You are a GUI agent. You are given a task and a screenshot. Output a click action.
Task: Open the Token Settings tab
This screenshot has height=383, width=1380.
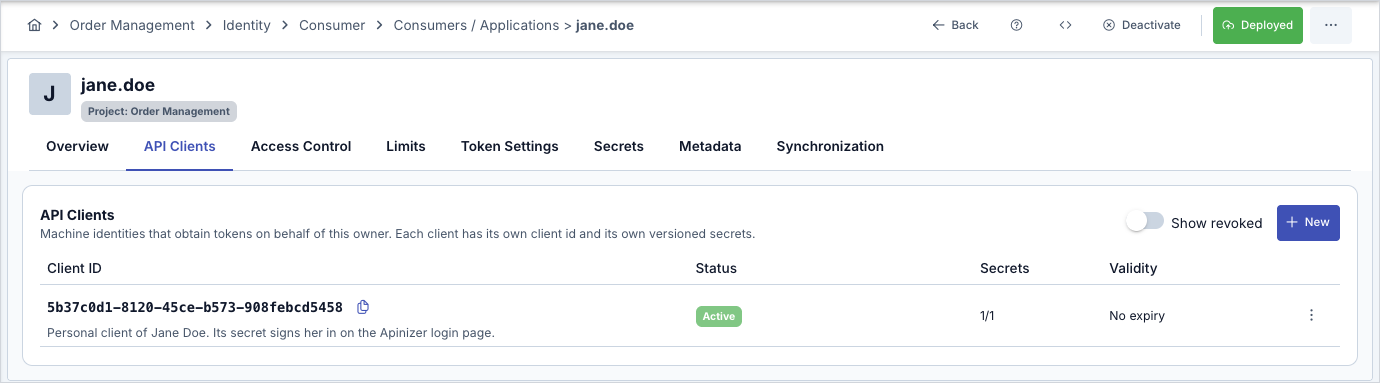(510, 146)
